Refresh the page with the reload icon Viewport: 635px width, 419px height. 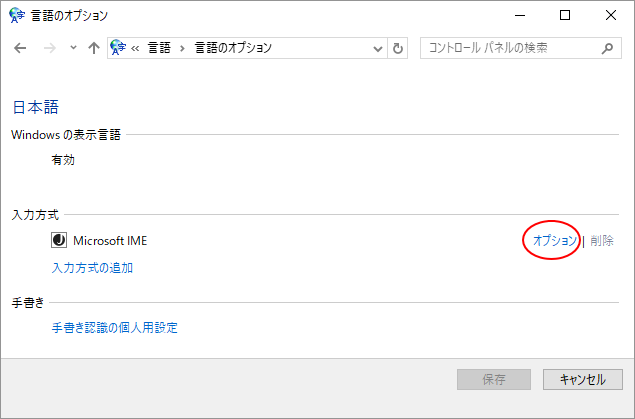[x=398, y=49]
